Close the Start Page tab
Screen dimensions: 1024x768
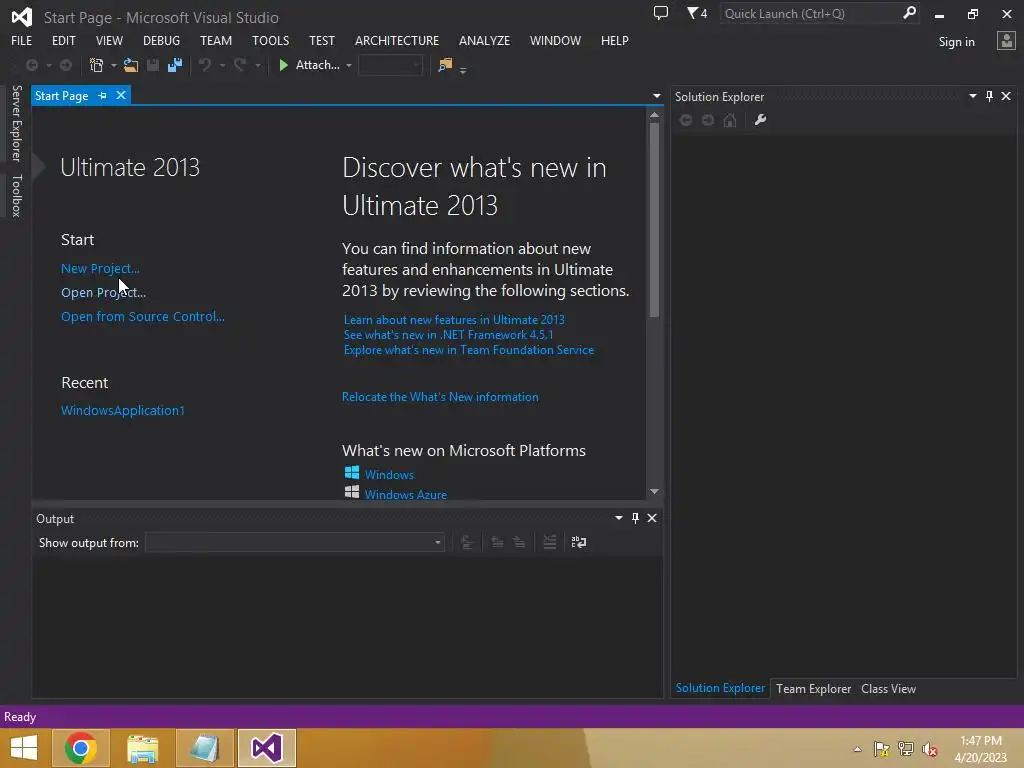(x=121, y=95)
